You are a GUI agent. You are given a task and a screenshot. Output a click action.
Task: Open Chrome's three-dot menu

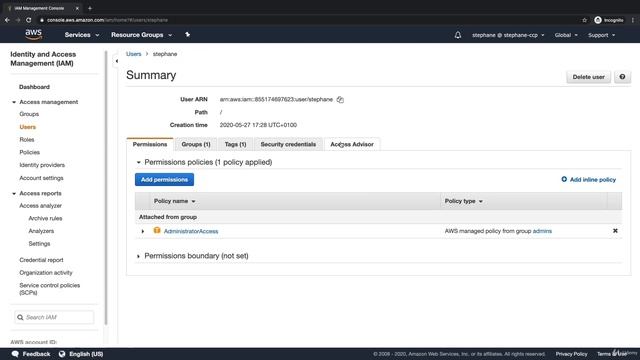pos(633,20)
